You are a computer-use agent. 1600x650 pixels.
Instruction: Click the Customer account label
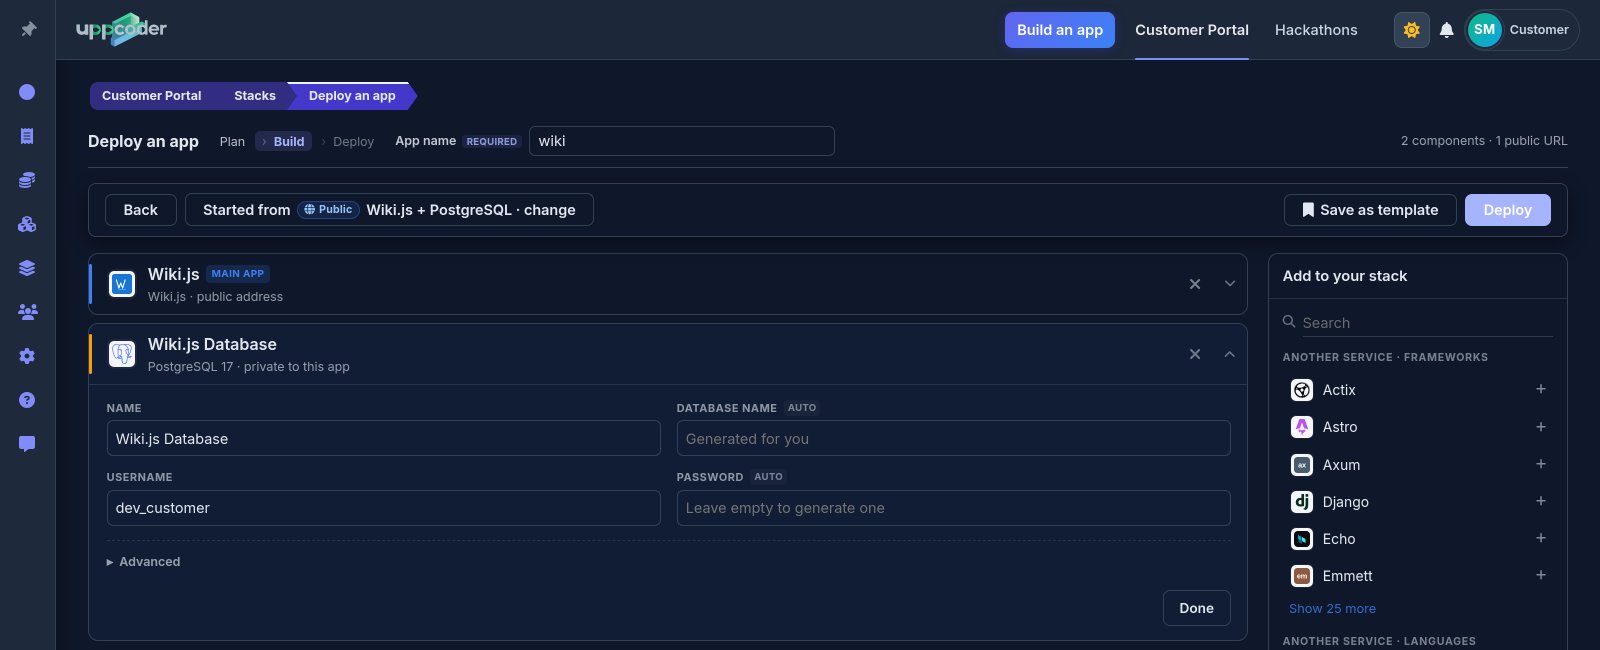tap(1538, 30)
